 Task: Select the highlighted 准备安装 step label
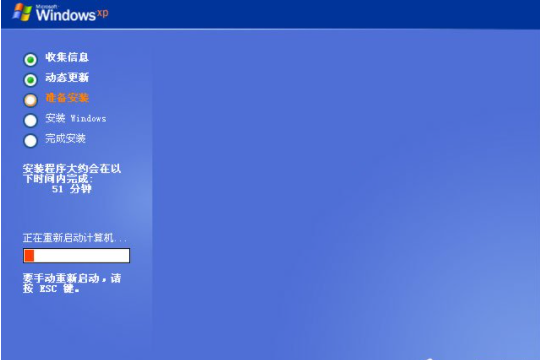(x=67, y=98)
